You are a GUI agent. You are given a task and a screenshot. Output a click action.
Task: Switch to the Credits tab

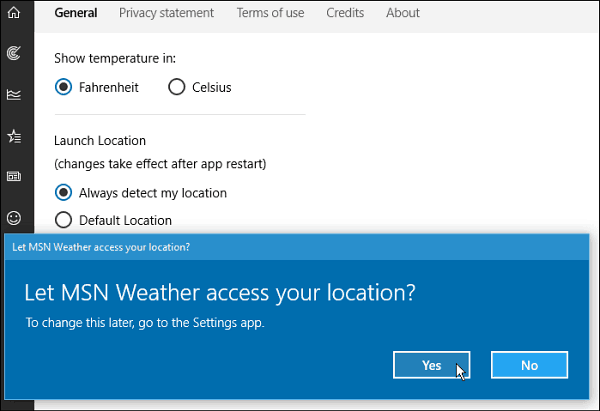point(345,13)
